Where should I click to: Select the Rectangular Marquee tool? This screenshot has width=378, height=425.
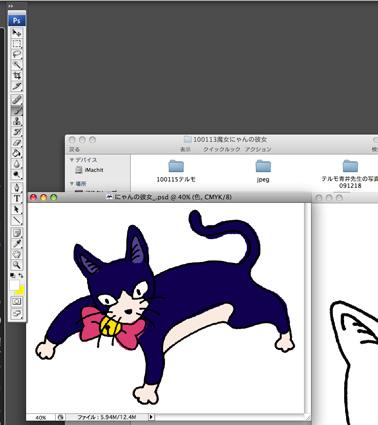pos(16,44)
